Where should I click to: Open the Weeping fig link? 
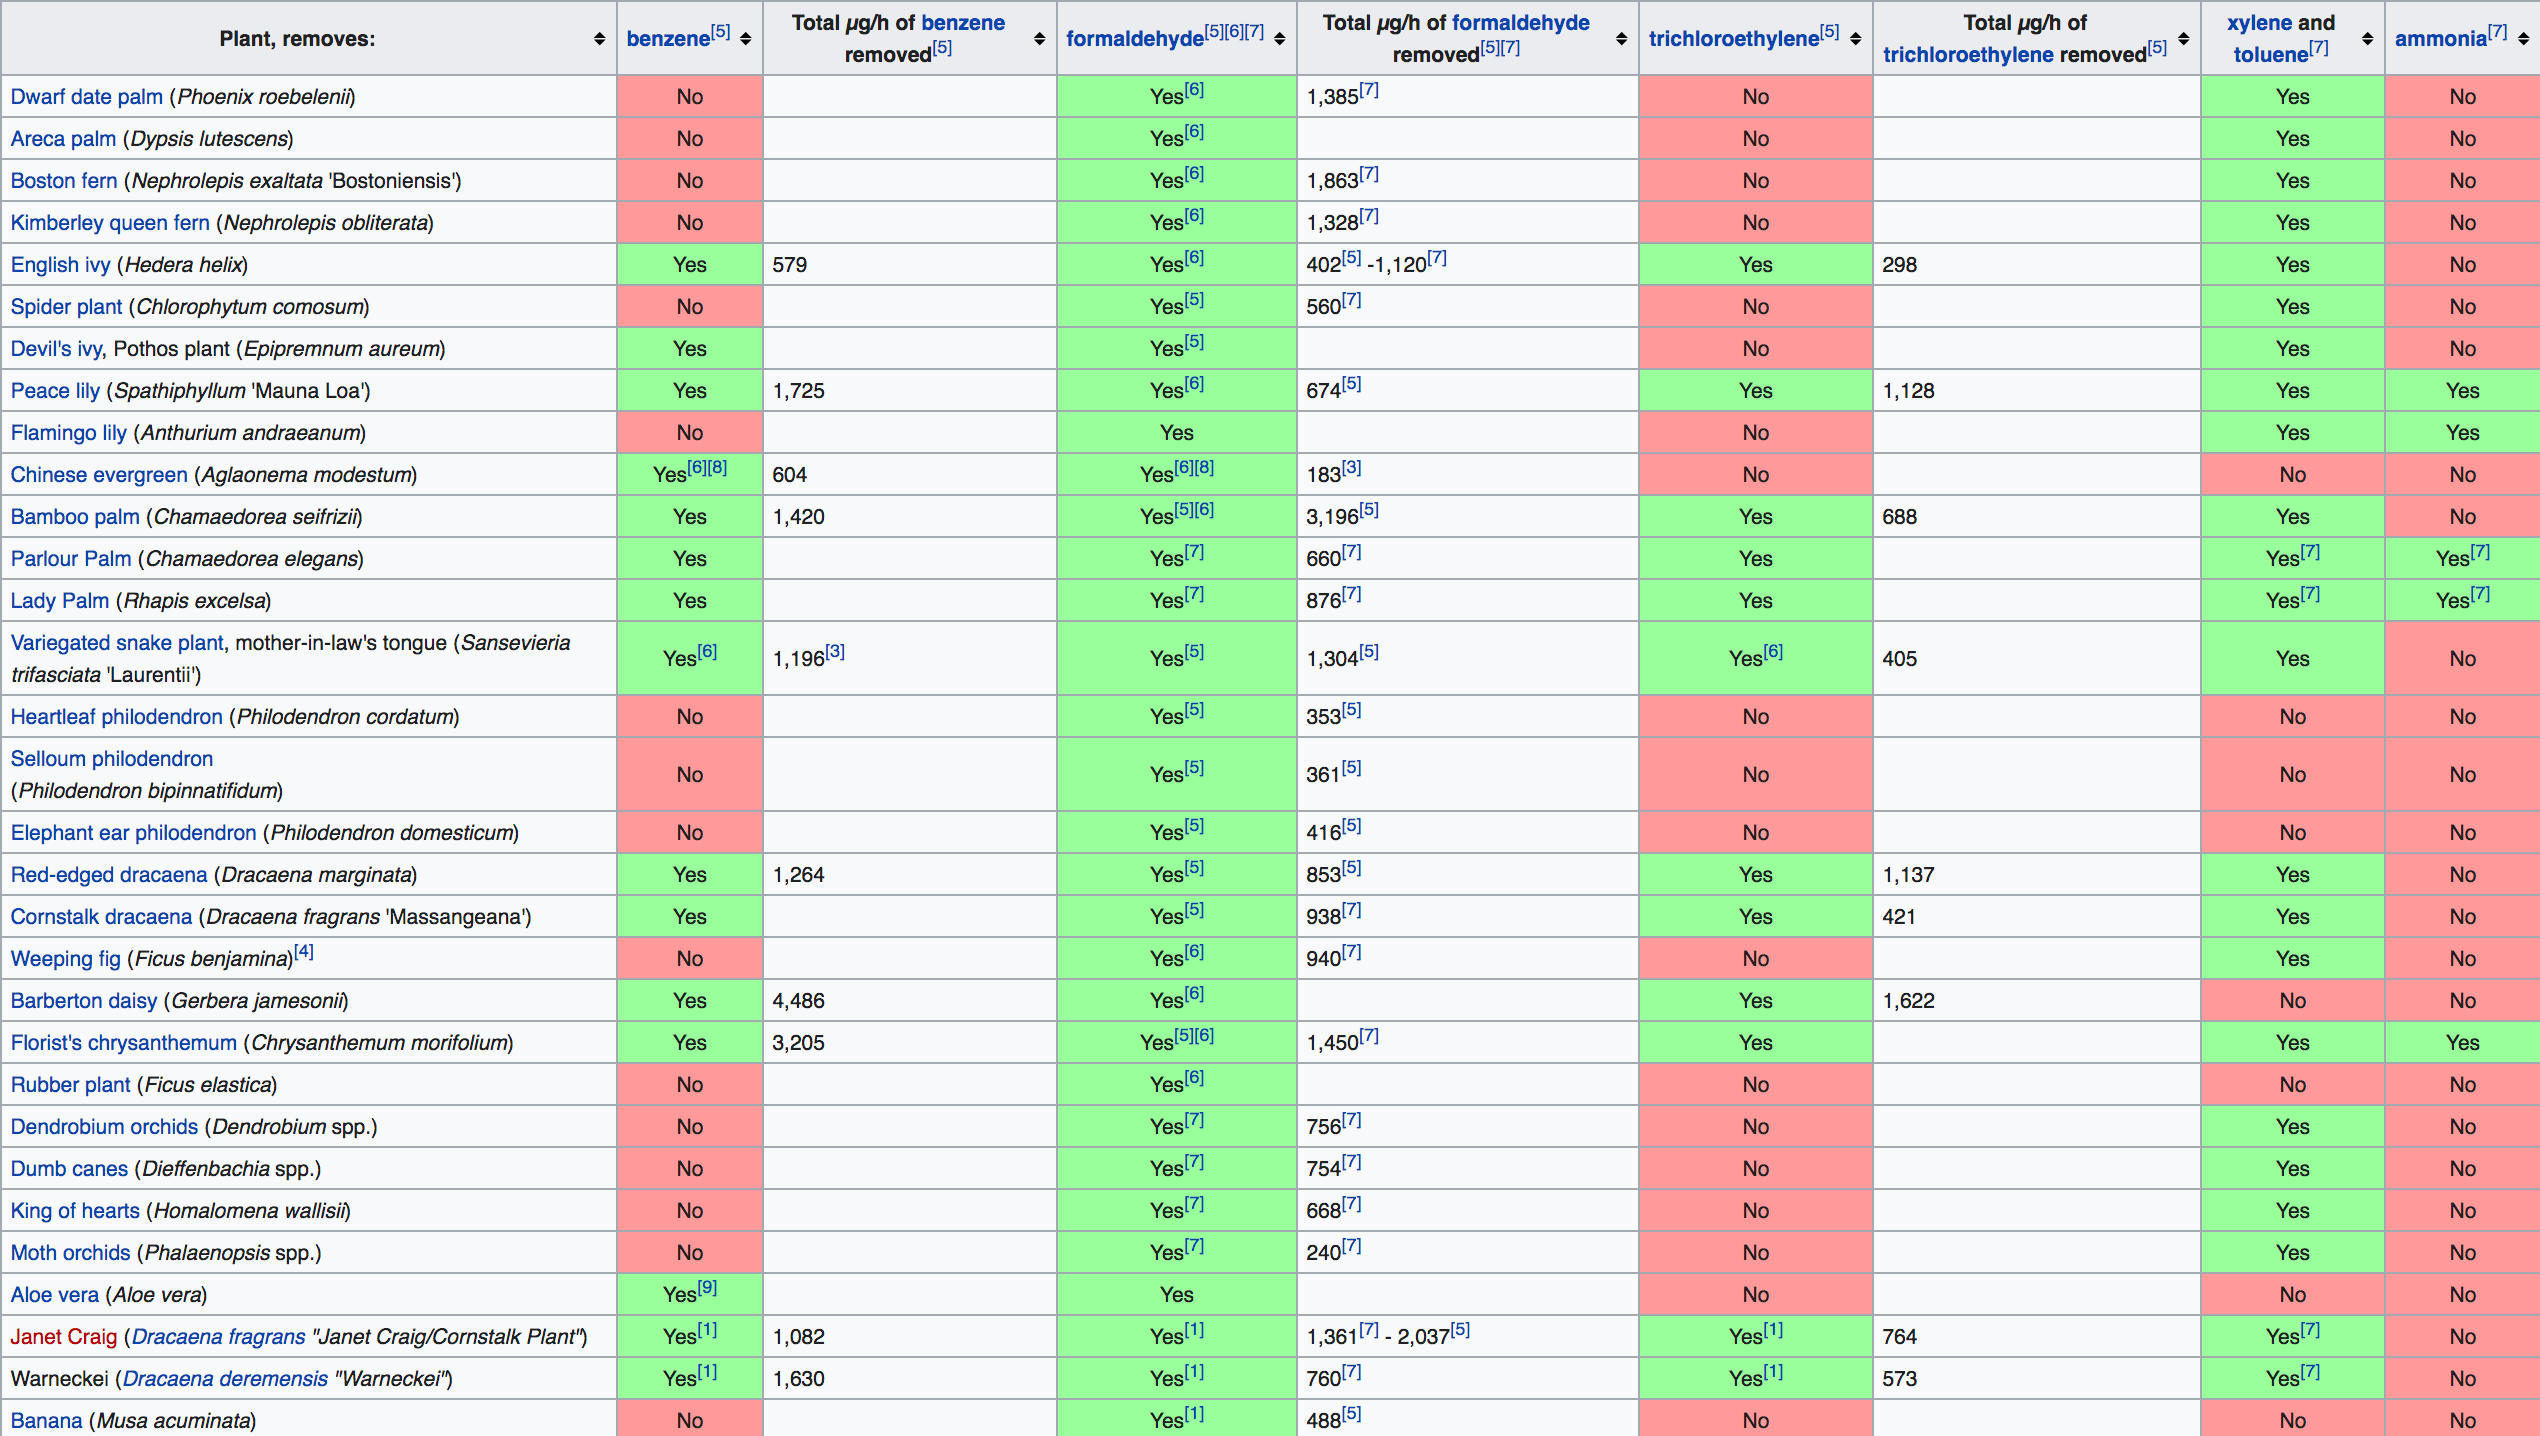[66, 959]
